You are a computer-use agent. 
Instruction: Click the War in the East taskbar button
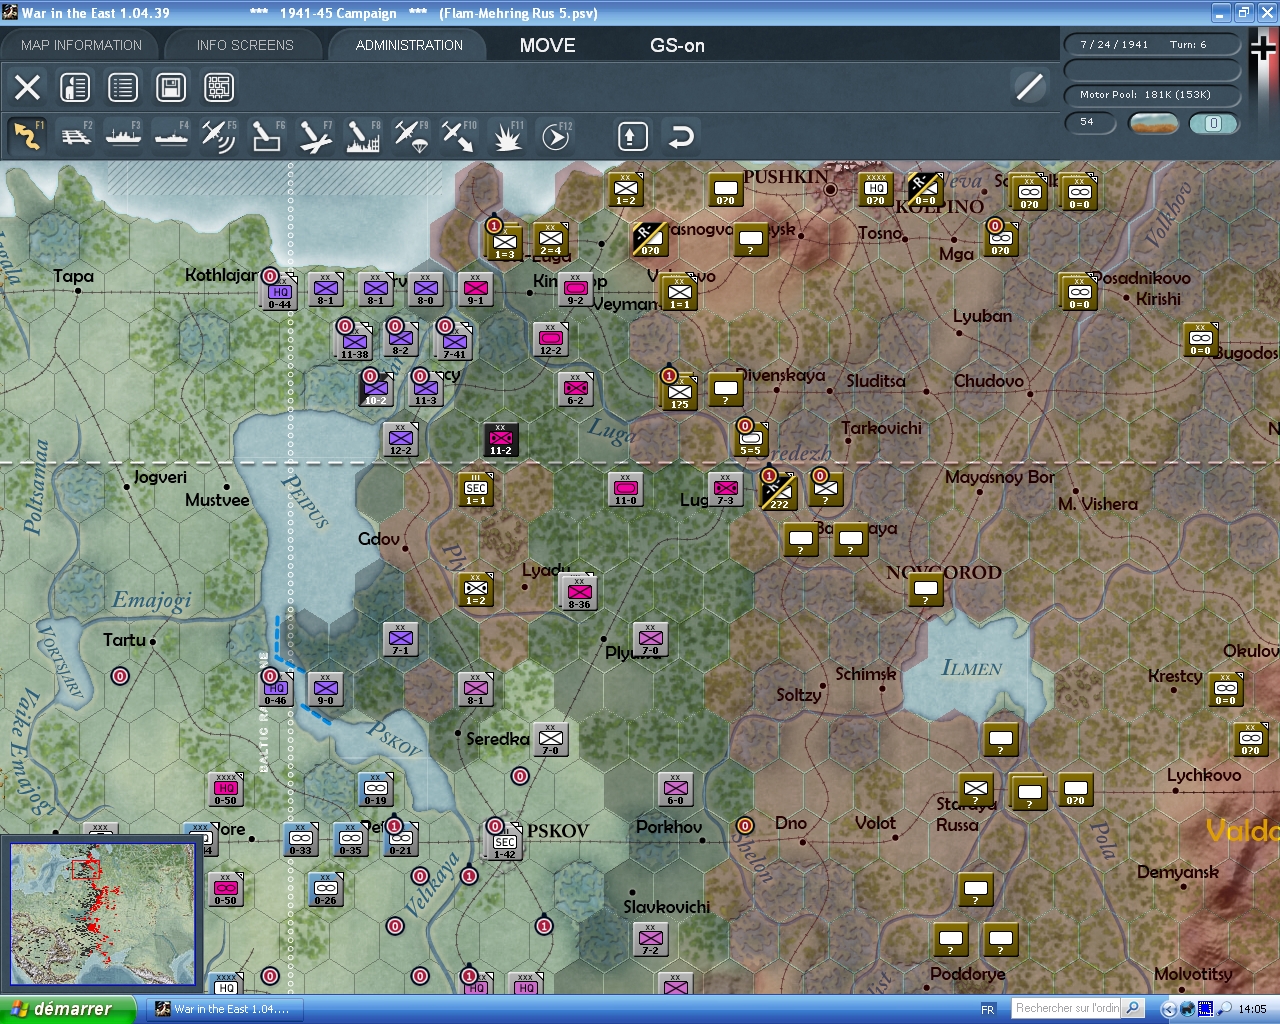224,1009
